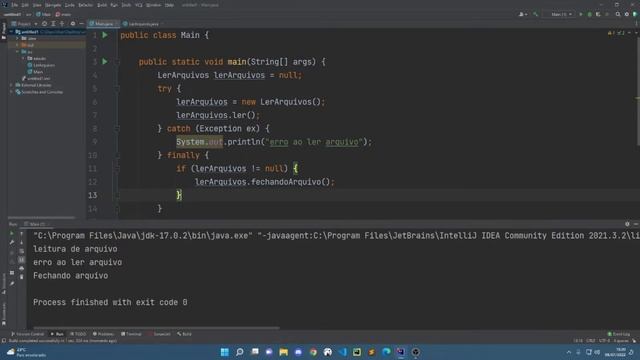Viewport: 640px width, 360px height.
Task: Open the Refactor menu
Action: (x=85, y=5)
